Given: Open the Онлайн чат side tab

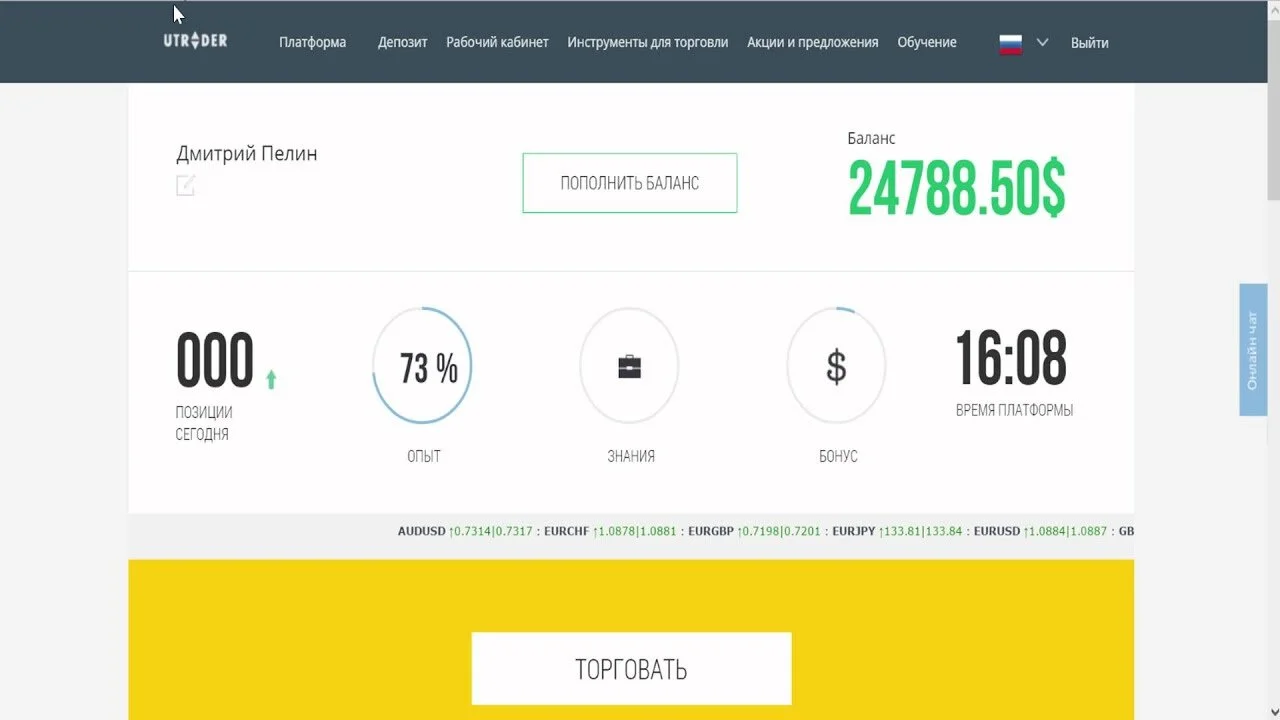Looking at the screenshot, I should [1253, 350].
